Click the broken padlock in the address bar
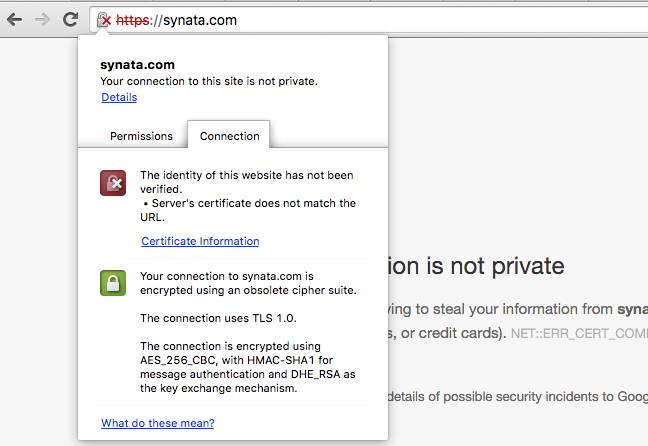 click(104, 19)
